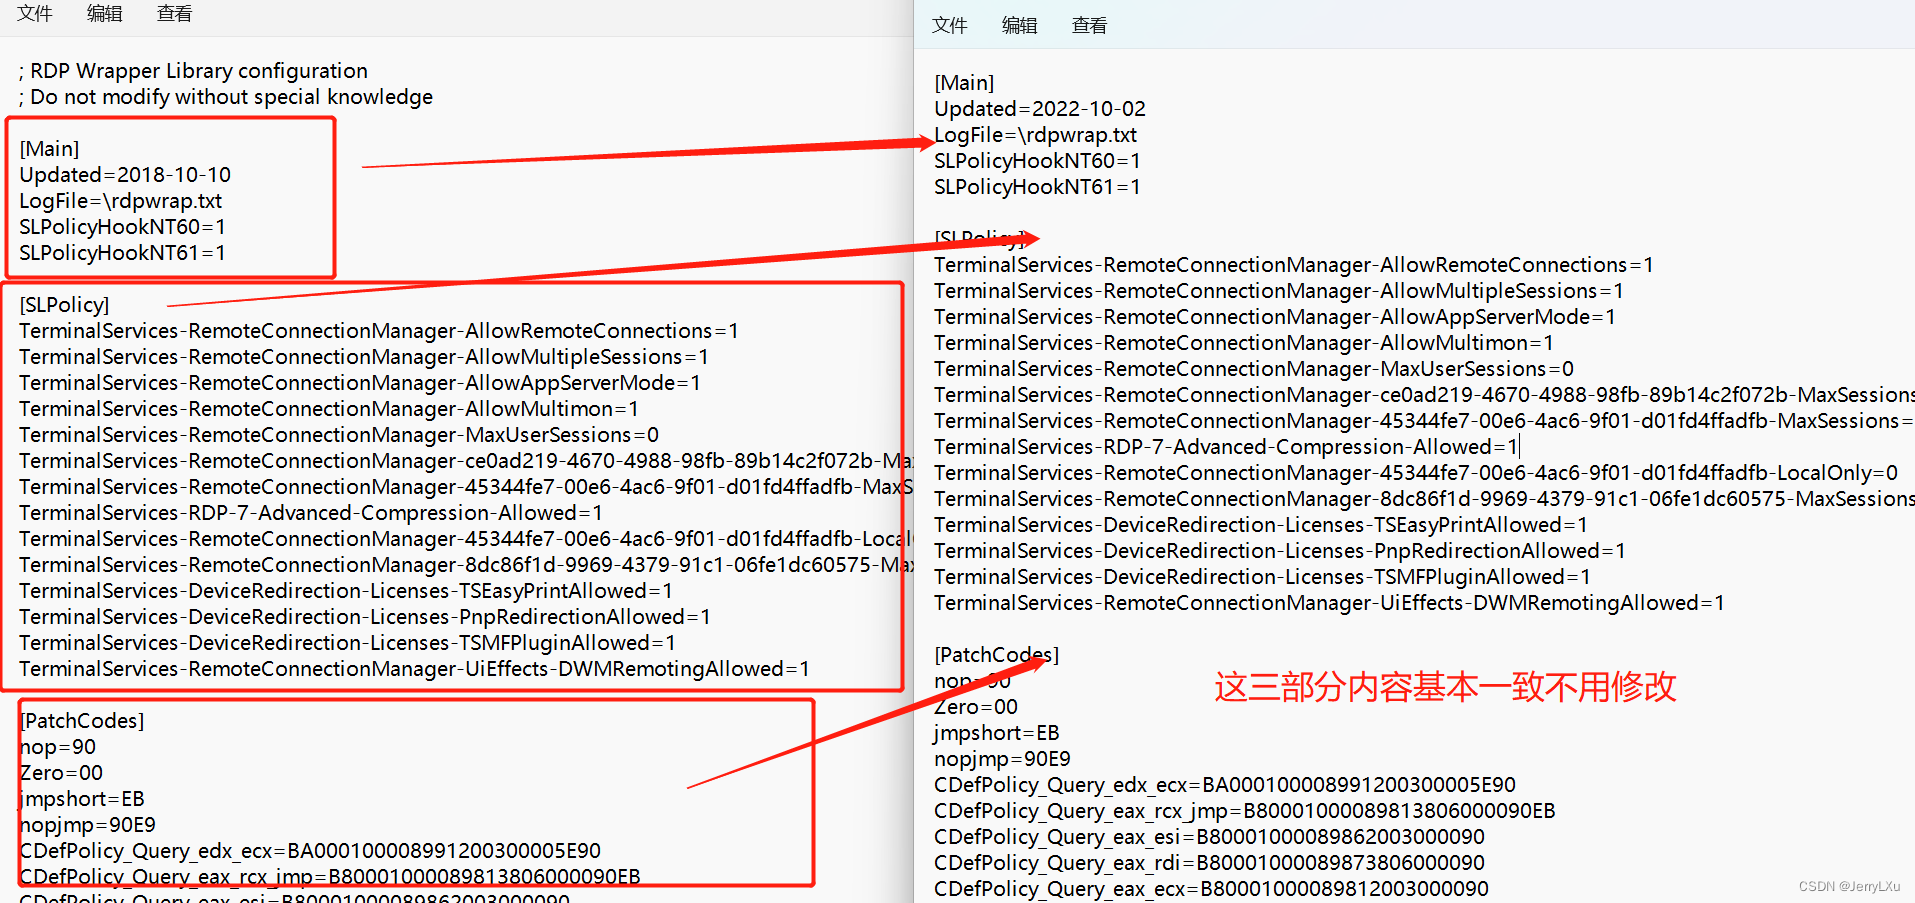Click the DWMRemotingAllowed=1 line in the left window

(414, 669)
